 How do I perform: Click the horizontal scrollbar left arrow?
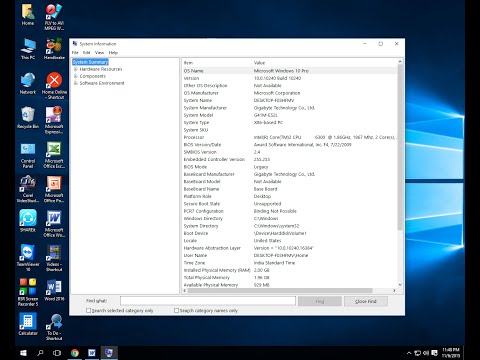coord(184,291)
